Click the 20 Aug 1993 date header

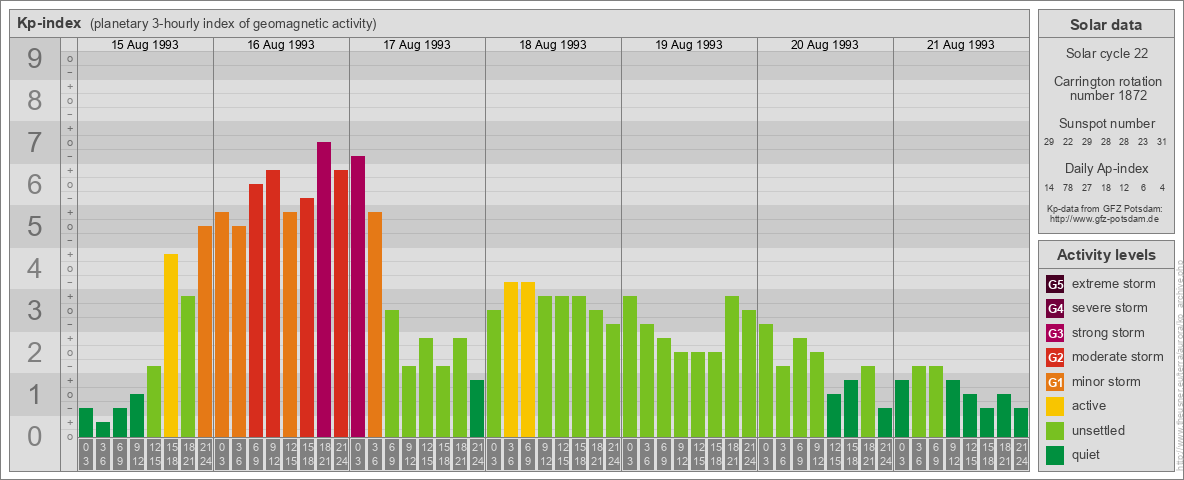pos(825,45)
